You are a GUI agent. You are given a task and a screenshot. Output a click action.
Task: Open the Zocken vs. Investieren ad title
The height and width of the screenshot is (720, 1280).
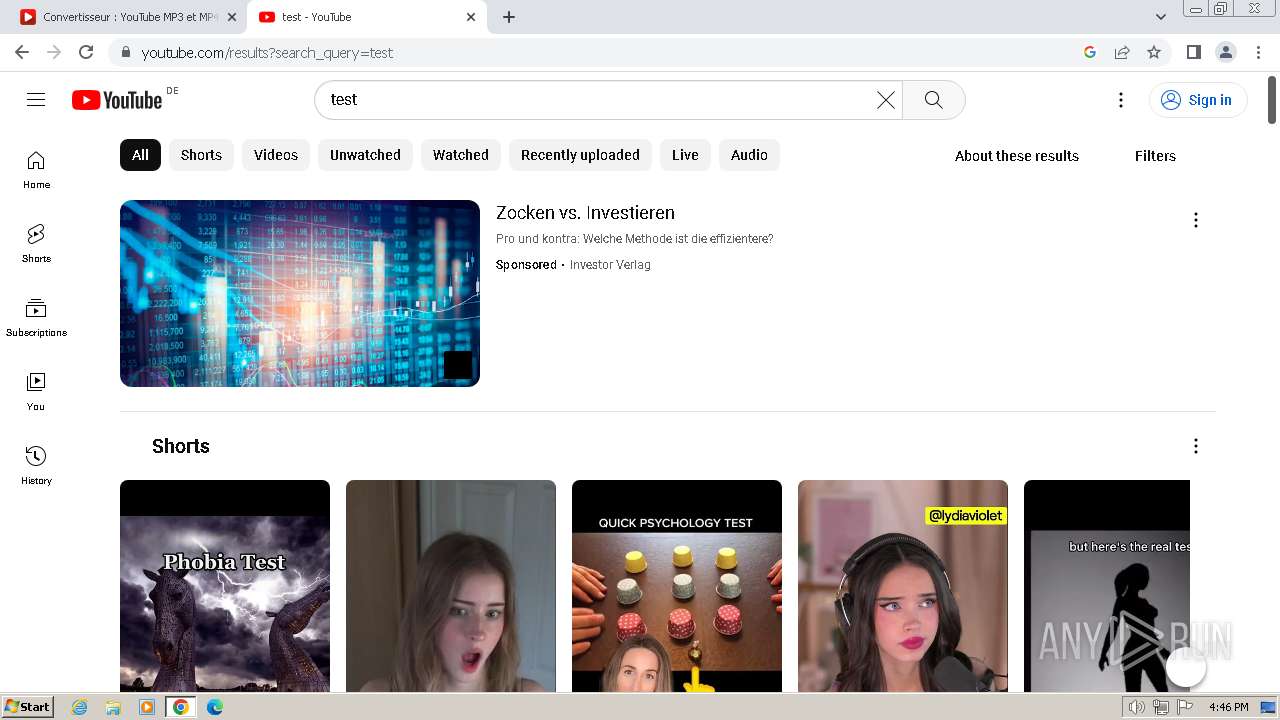[x=585, y=213]
